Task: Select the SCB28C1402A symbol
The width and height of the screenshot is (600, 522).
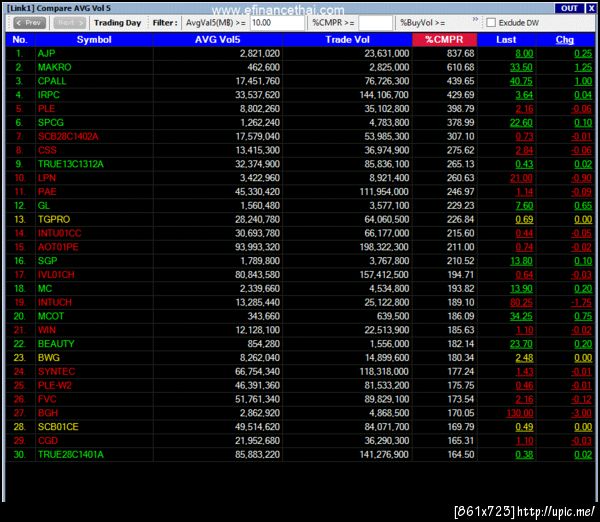Action: click(68, 137)
